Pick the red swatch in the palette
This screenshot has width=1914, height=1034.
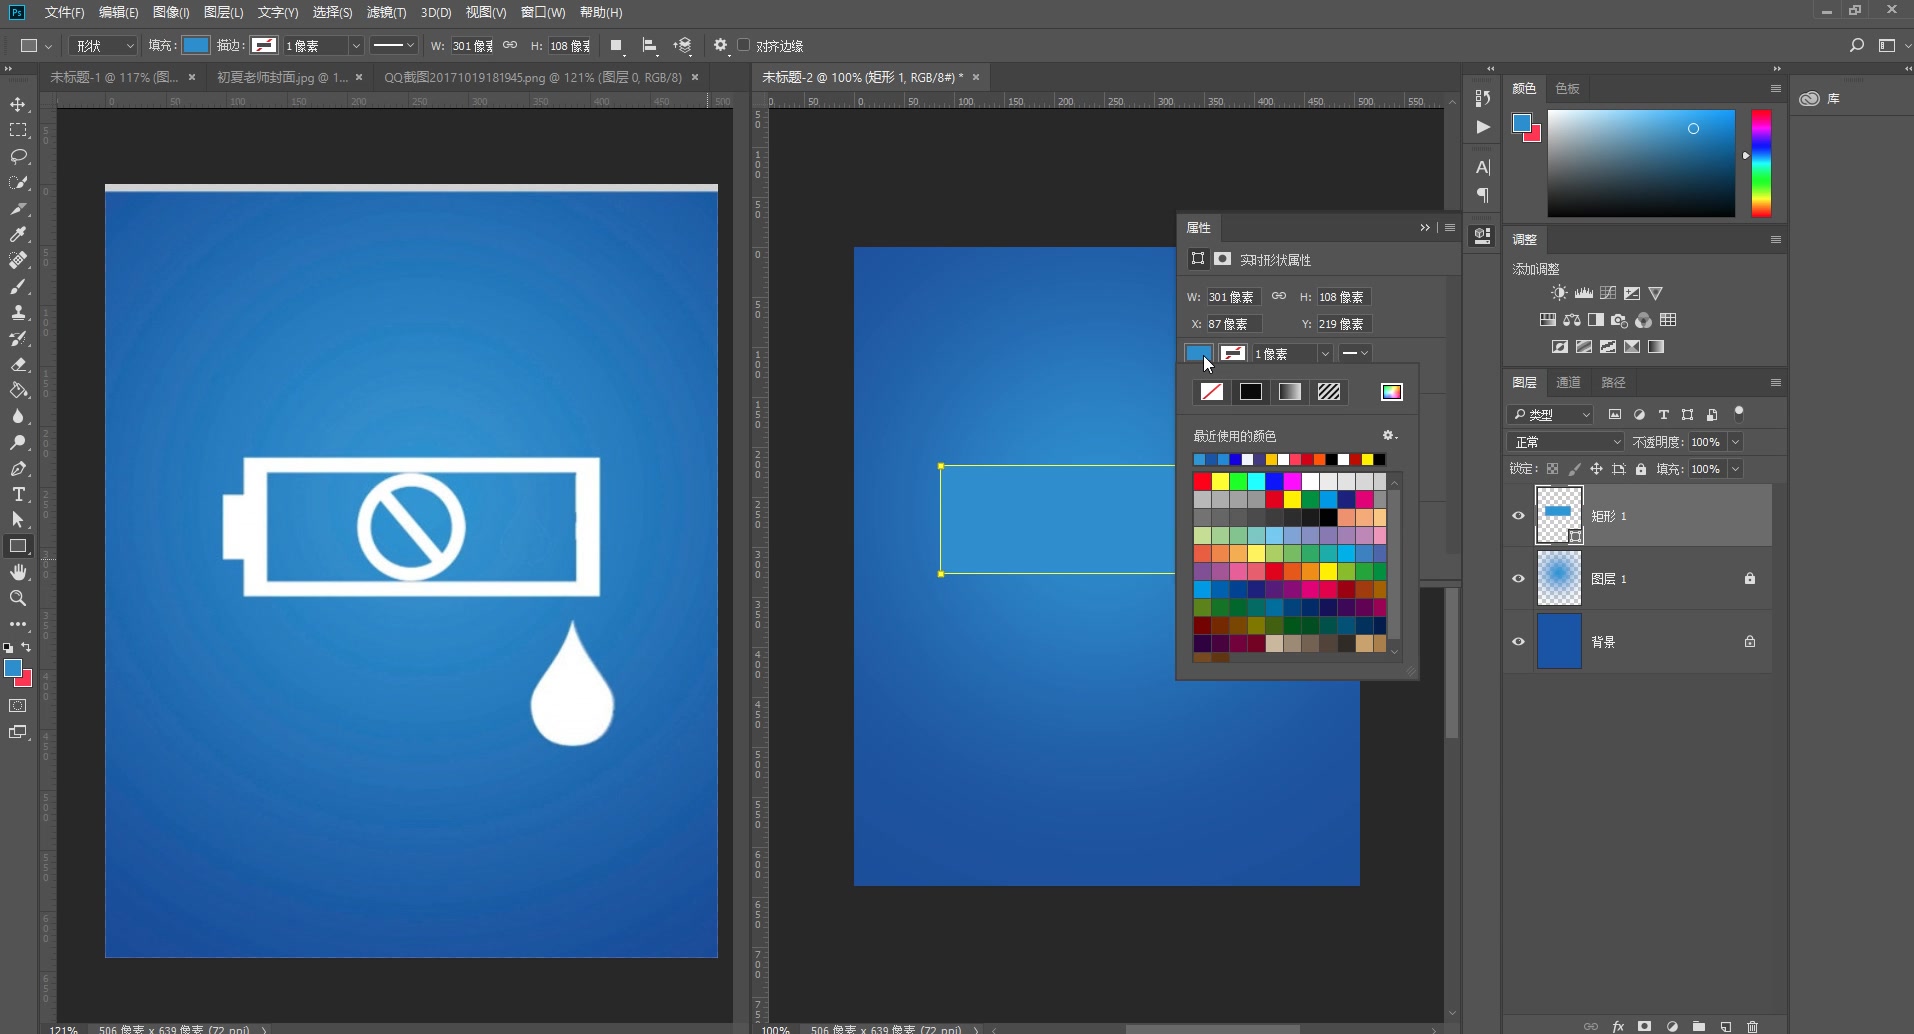pos(1202,482)
